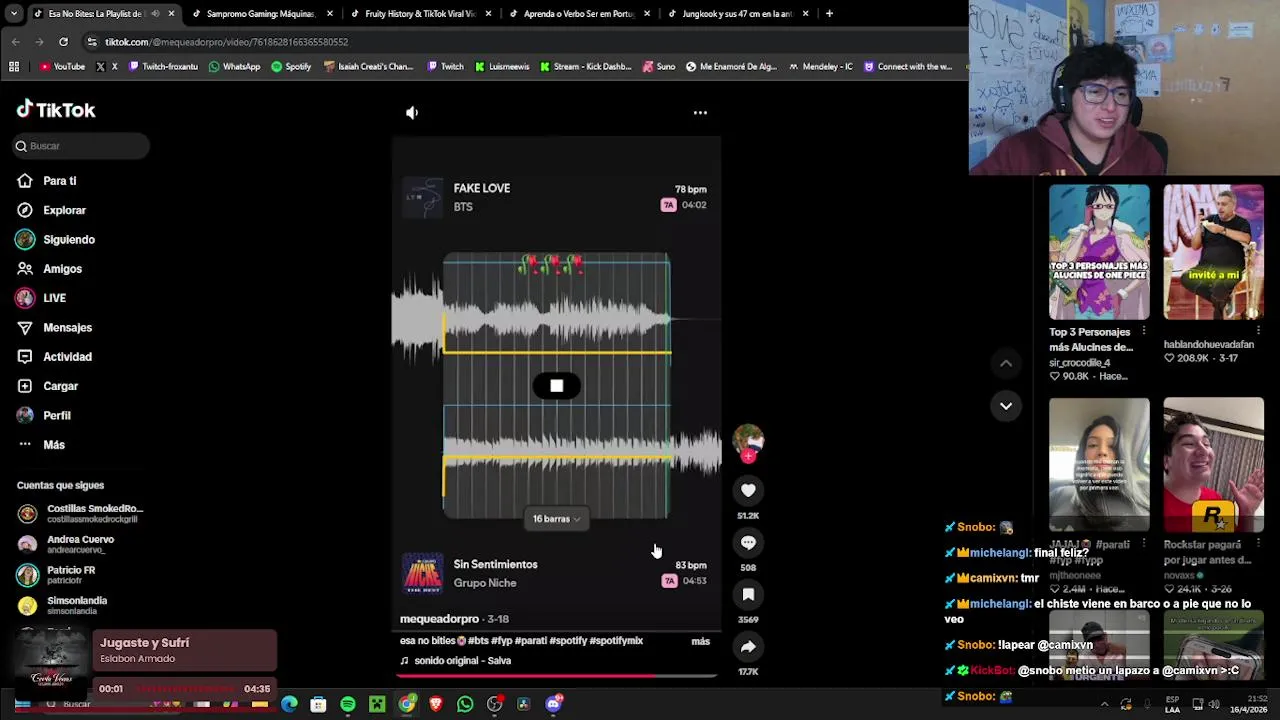Open Costillas SmokedRo... followed account
The height and width of the screenshot is (720, 1280).
(x=82, y=513)
